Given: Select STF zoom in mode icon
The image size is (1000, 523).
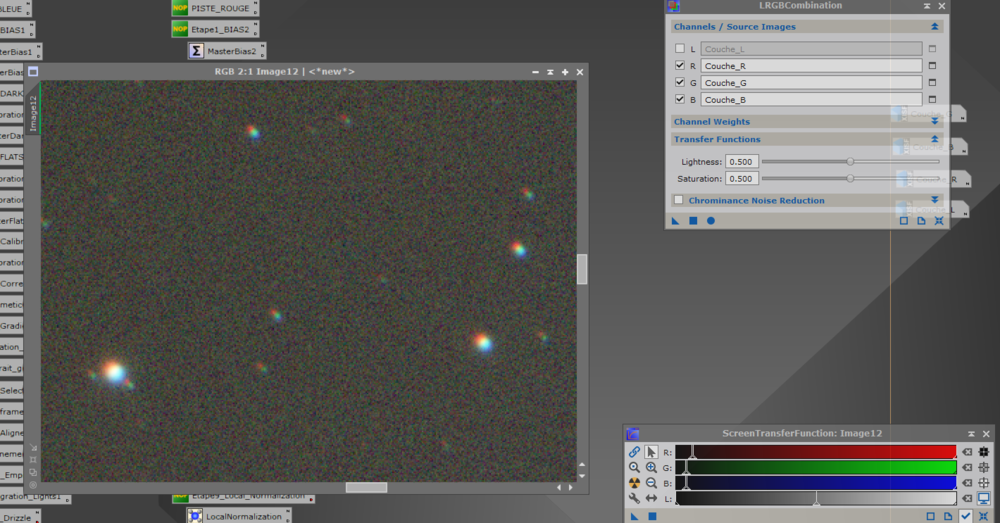Looking at the screenshot, I should coord(651,468).
